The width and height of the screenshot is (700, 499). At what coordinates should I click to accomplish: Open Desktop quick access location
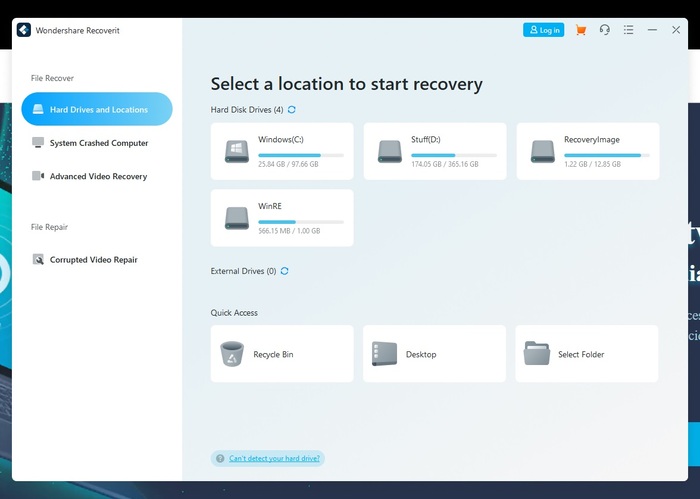point(435,354)
